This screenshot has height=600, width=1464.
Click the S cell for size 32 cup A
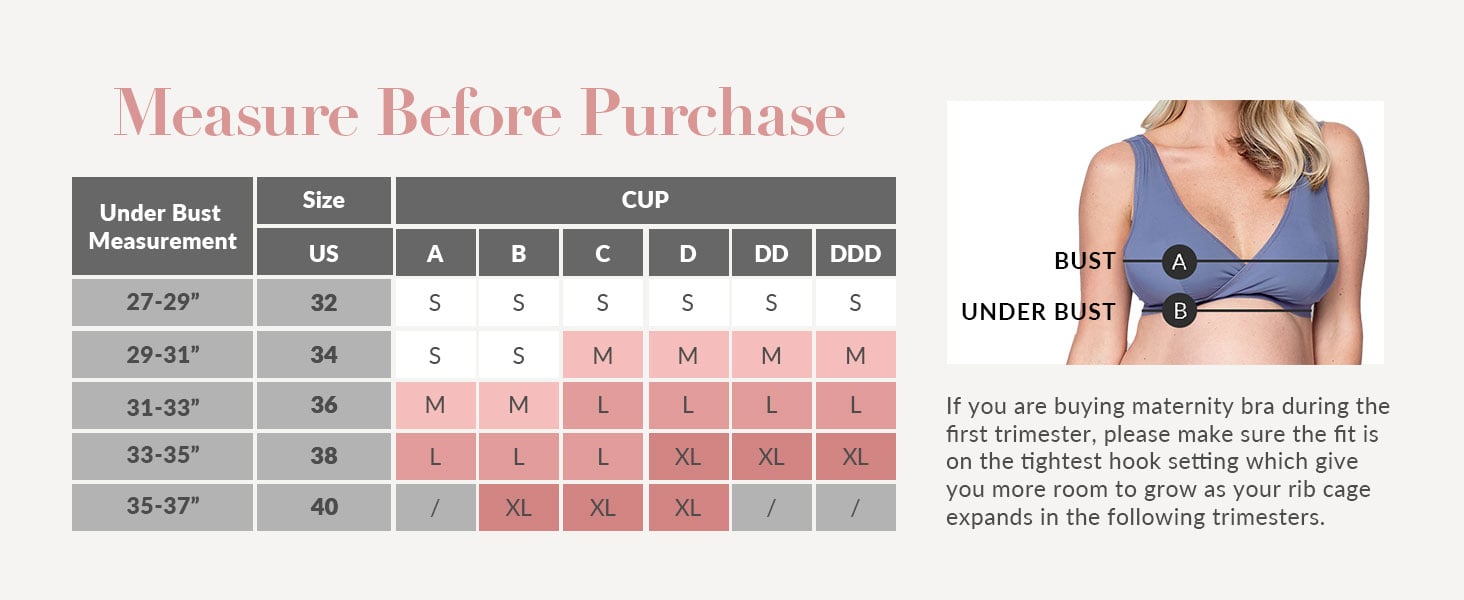(x=435, y=303)
